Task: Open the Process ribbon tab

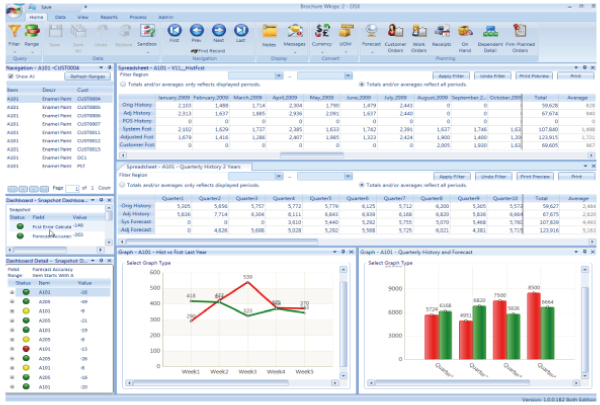Action: (138, 17)
